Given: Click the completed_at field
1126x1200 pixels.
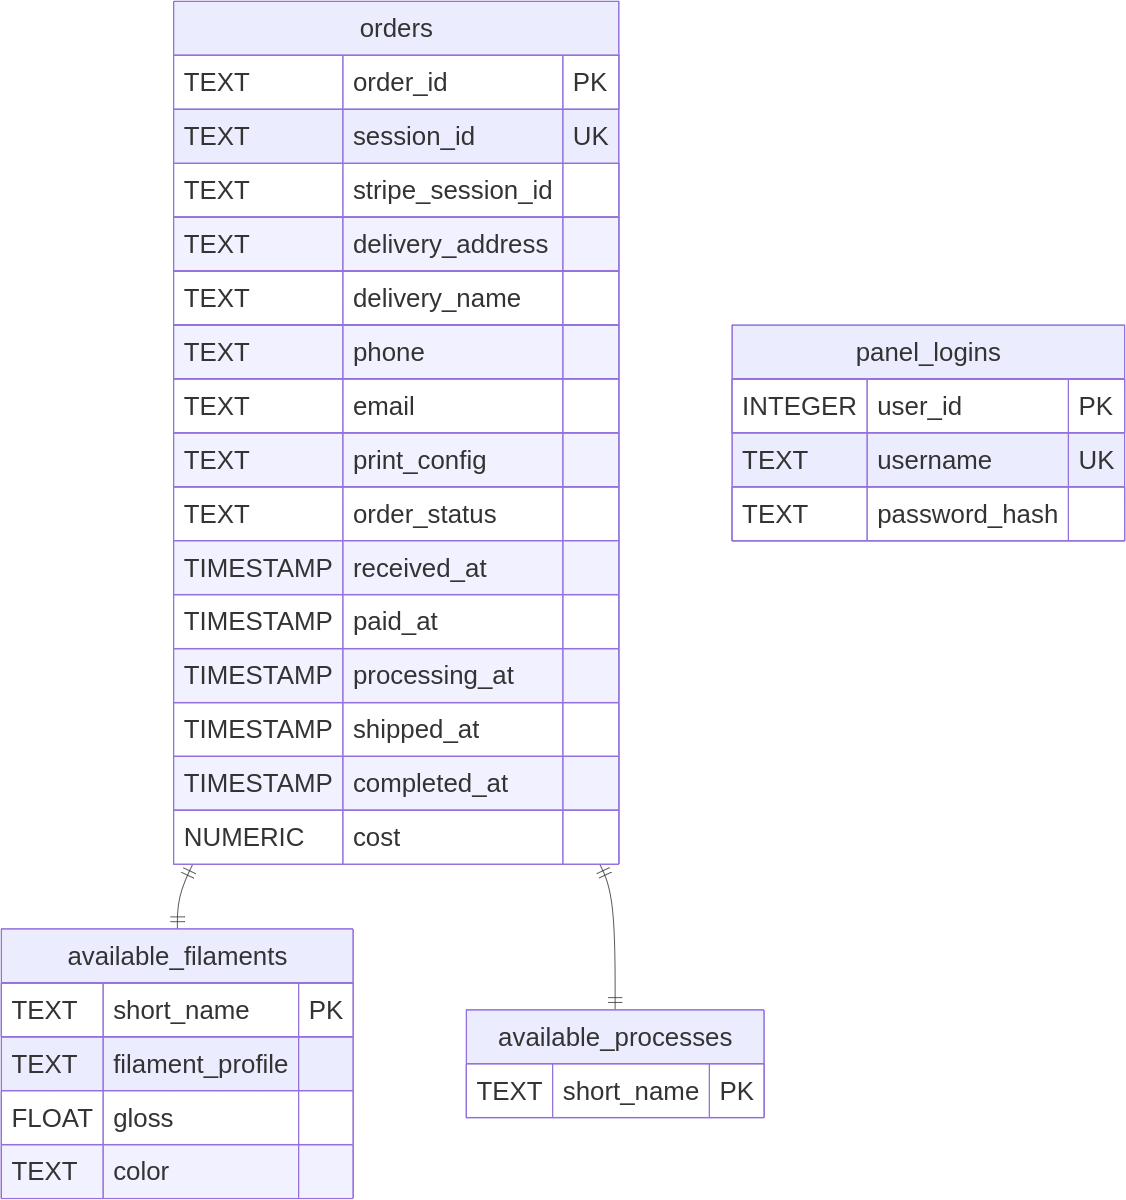Looking at the screenshot, I should (x=430, y=783).
